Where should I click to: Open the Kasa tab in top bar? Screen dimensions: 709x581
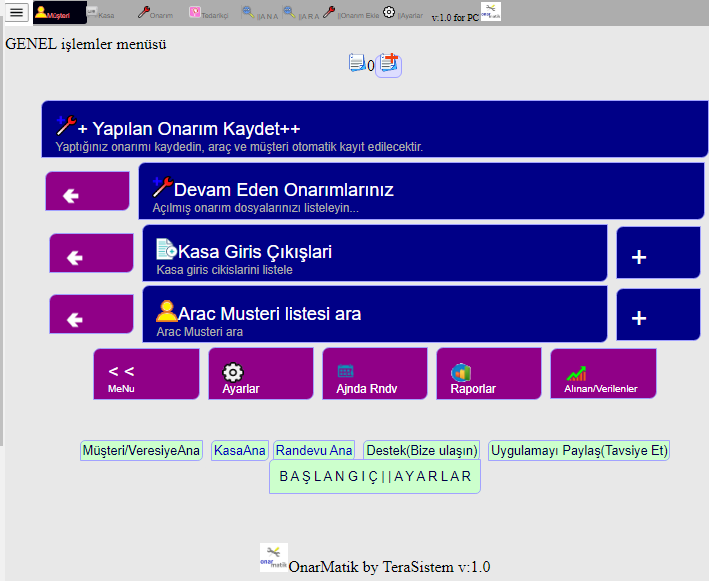[x=100, y=13]
